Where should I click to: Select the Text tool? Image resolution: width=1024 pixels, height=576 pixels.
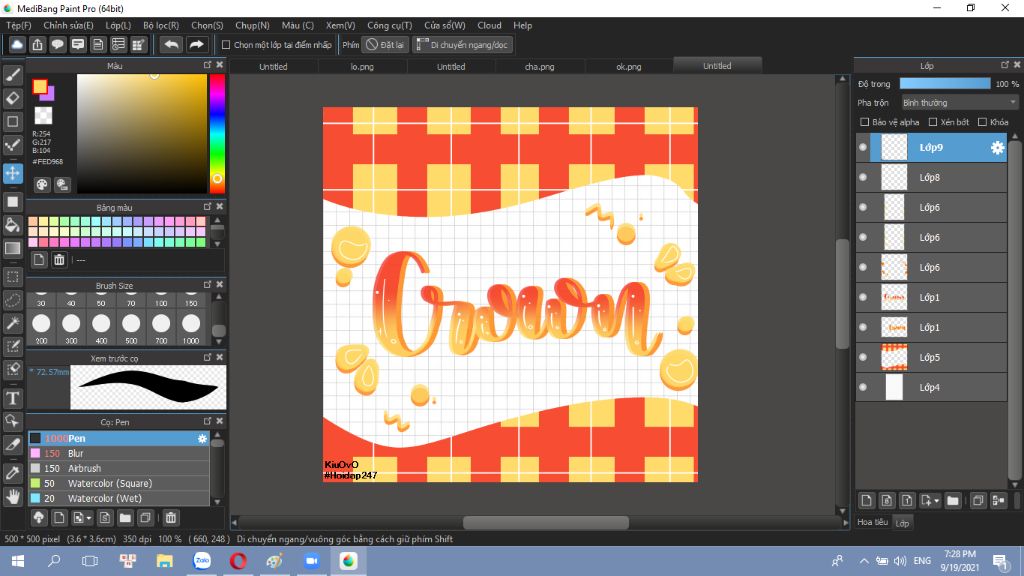(12, 398)
